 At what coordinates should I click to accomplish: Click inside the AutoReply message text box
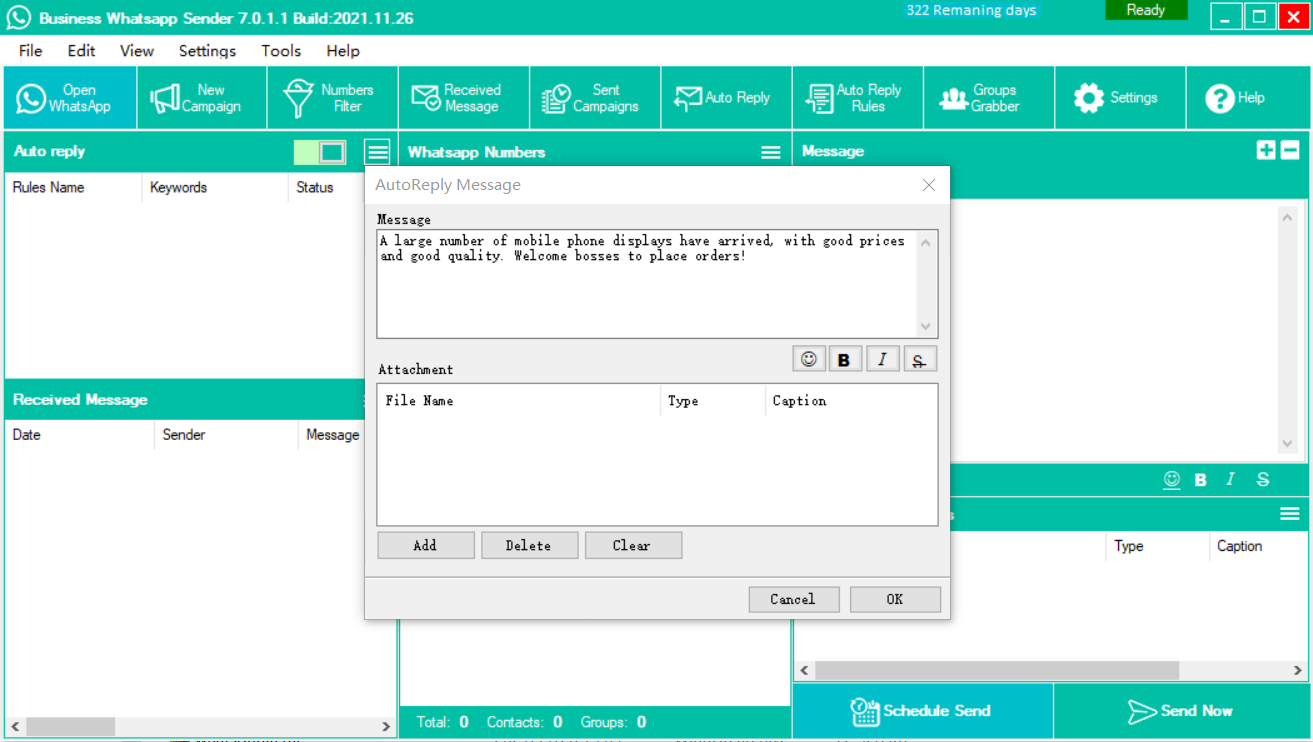pos(647,284)
